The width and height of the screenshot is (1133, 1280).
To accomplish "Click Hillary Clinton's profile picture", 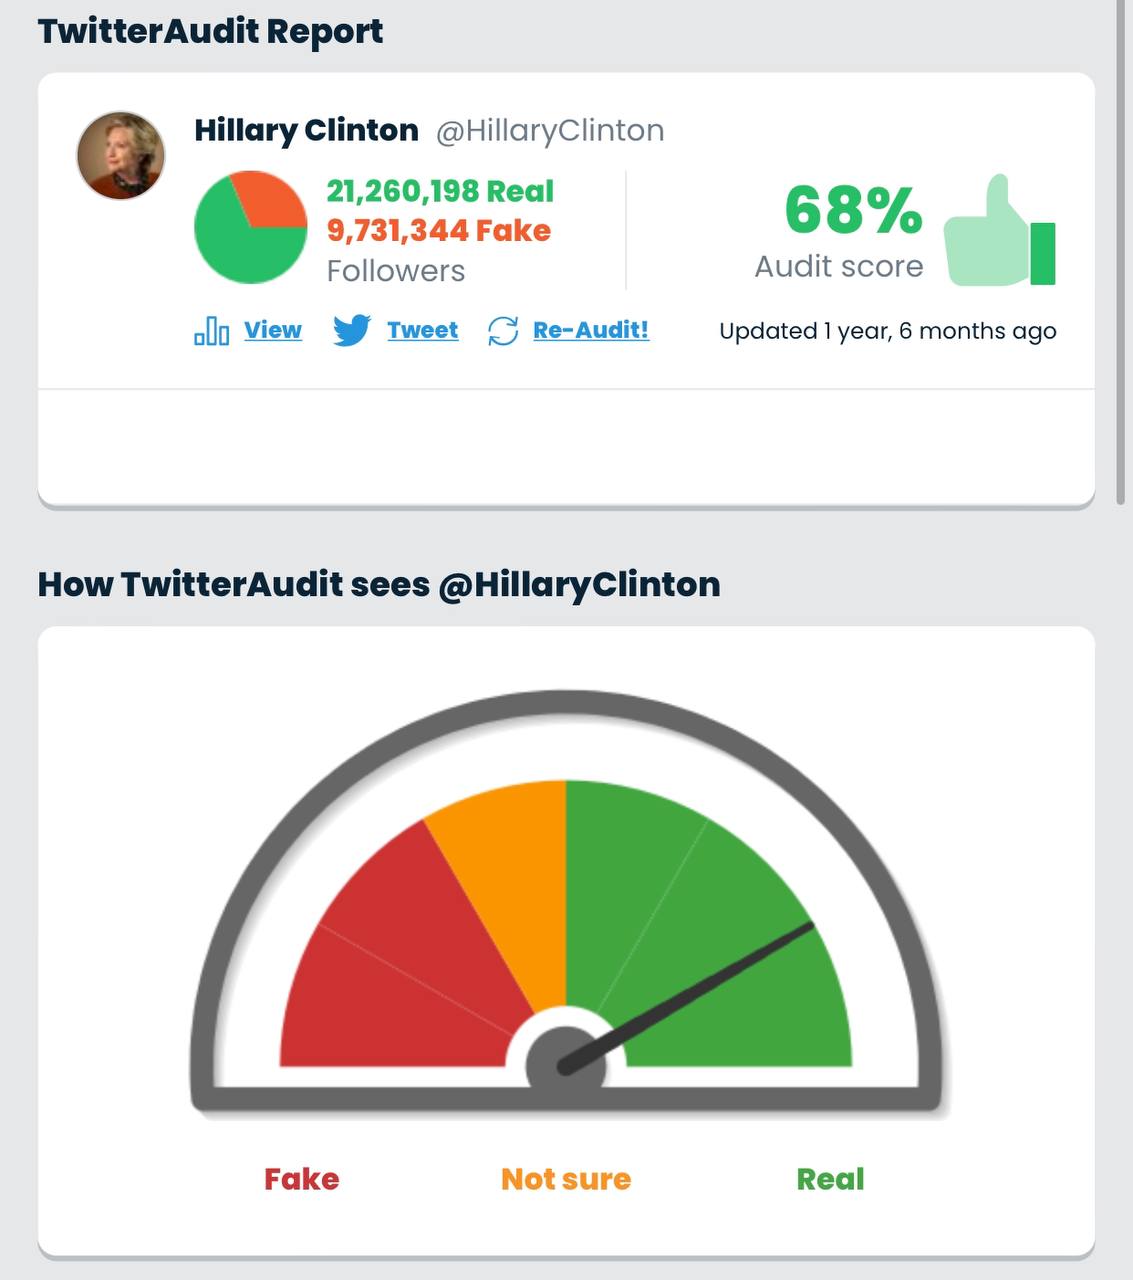I will pyautogui.click(x=121, y=156).
